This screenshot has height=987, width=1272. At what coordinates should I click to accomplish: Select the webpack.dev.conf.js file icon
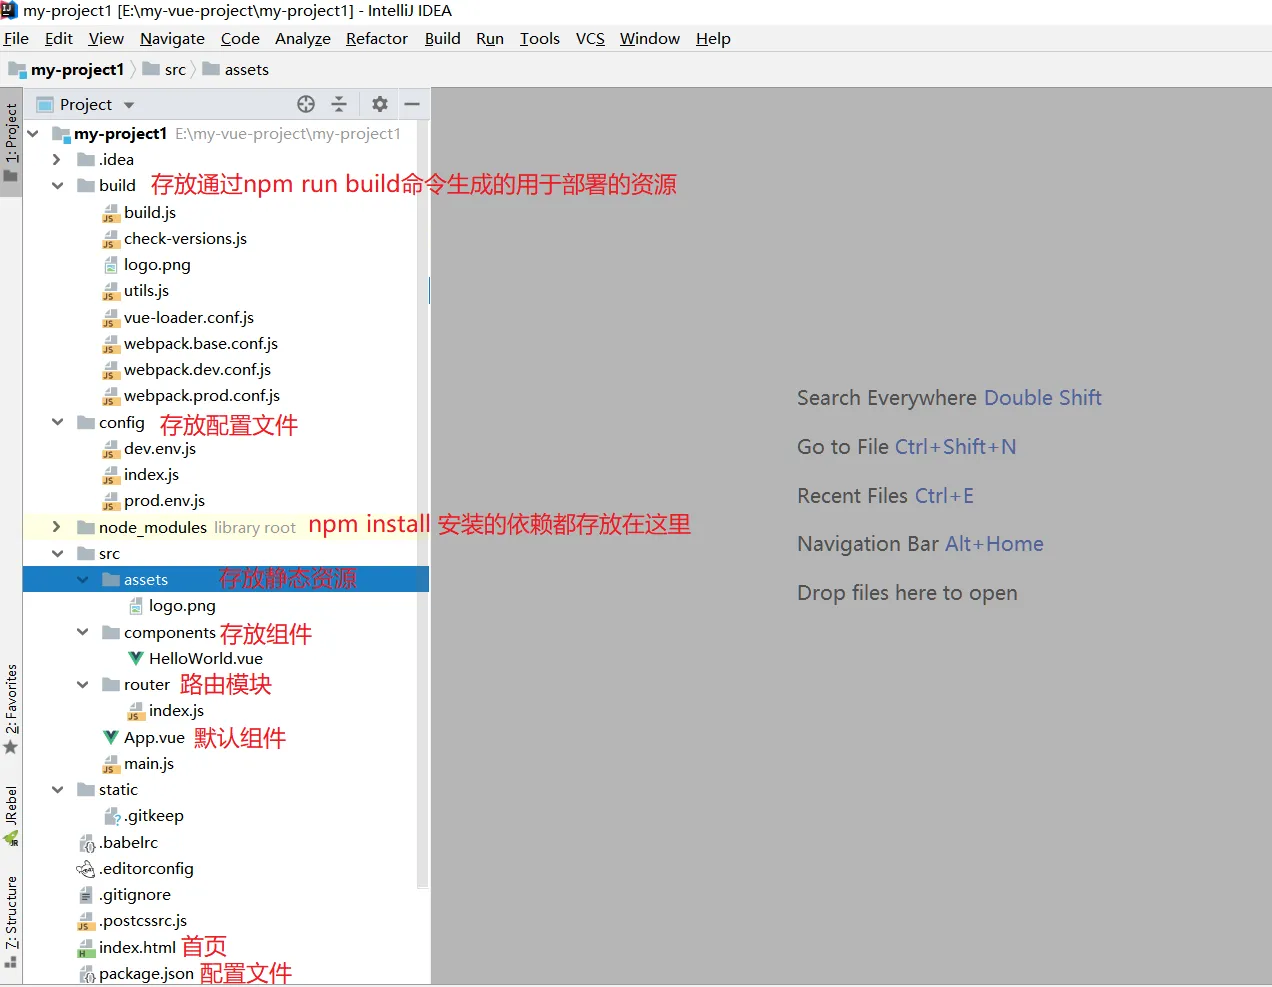coord(111,370)
